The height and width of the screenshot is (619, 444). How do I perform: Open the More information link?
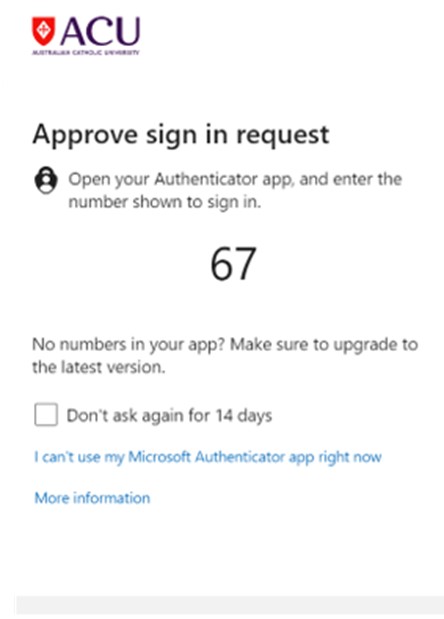[92, 498]
